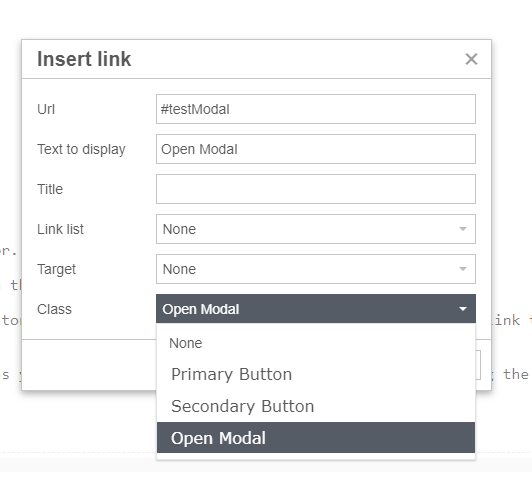Open the Target dropdown
Screen dimensions: 532x503
(x=316, y=269)
